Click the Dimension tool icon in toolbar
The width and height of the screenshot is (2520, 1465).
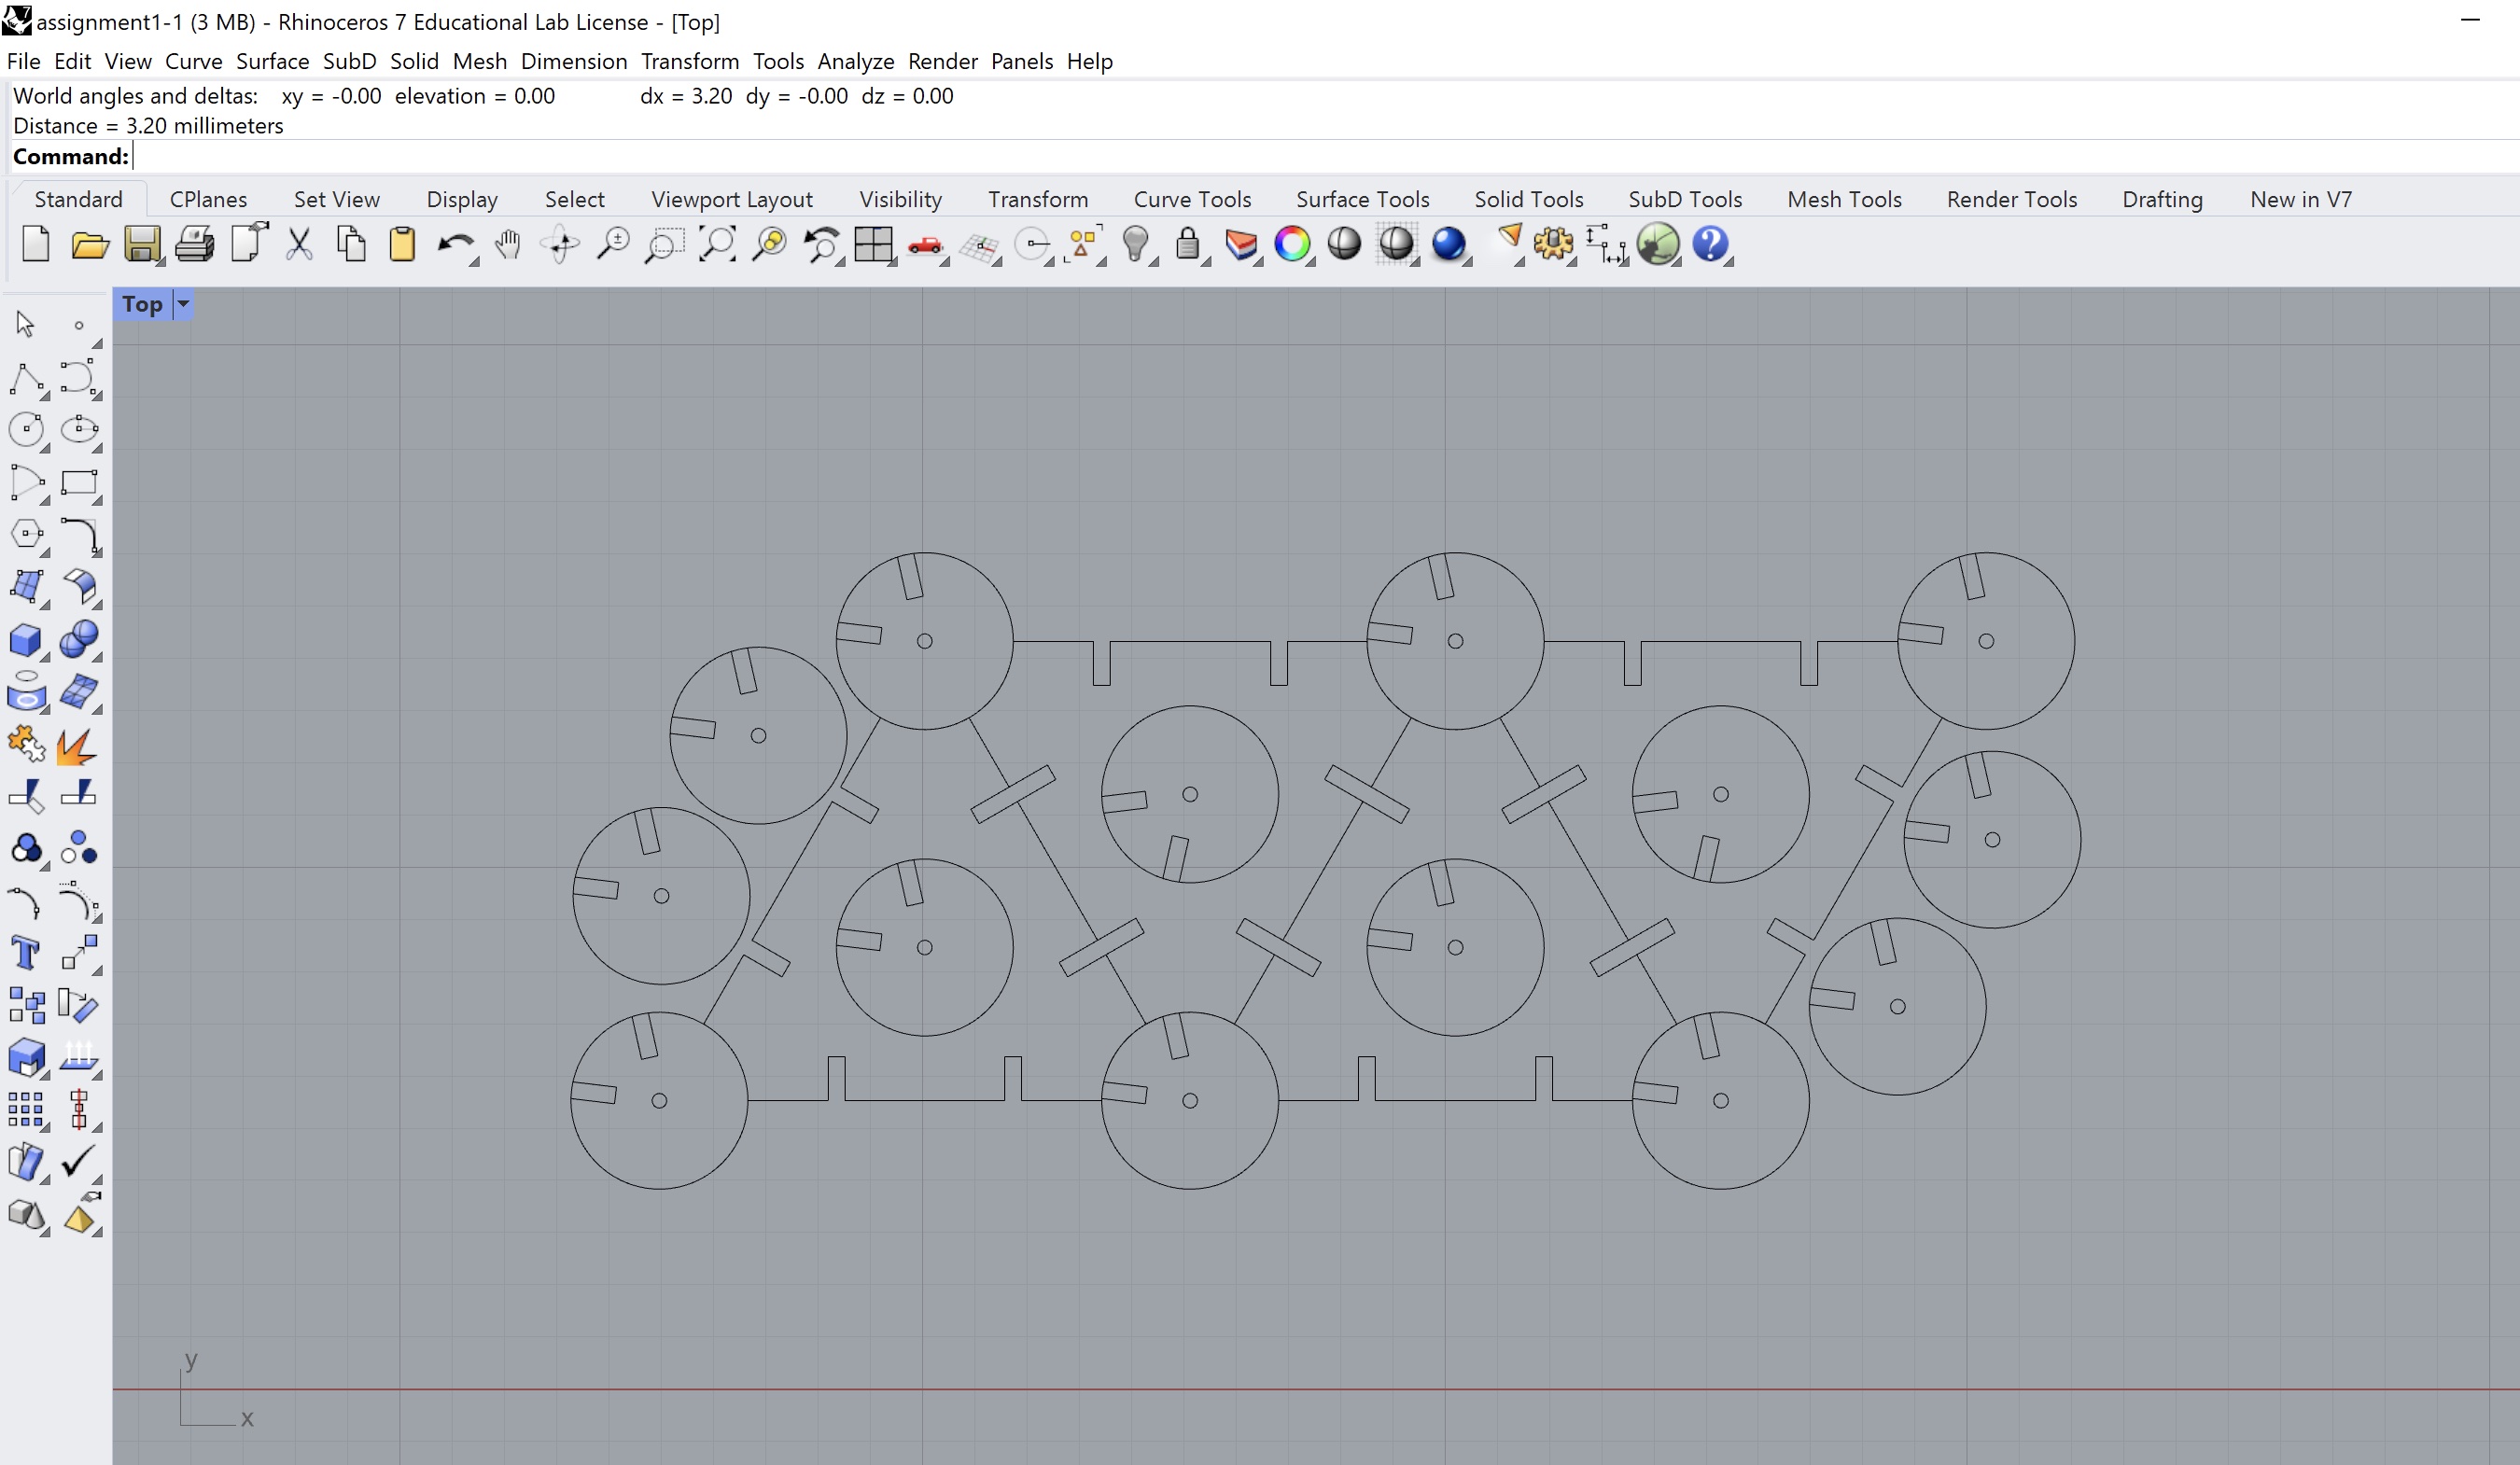(1605, 244)
